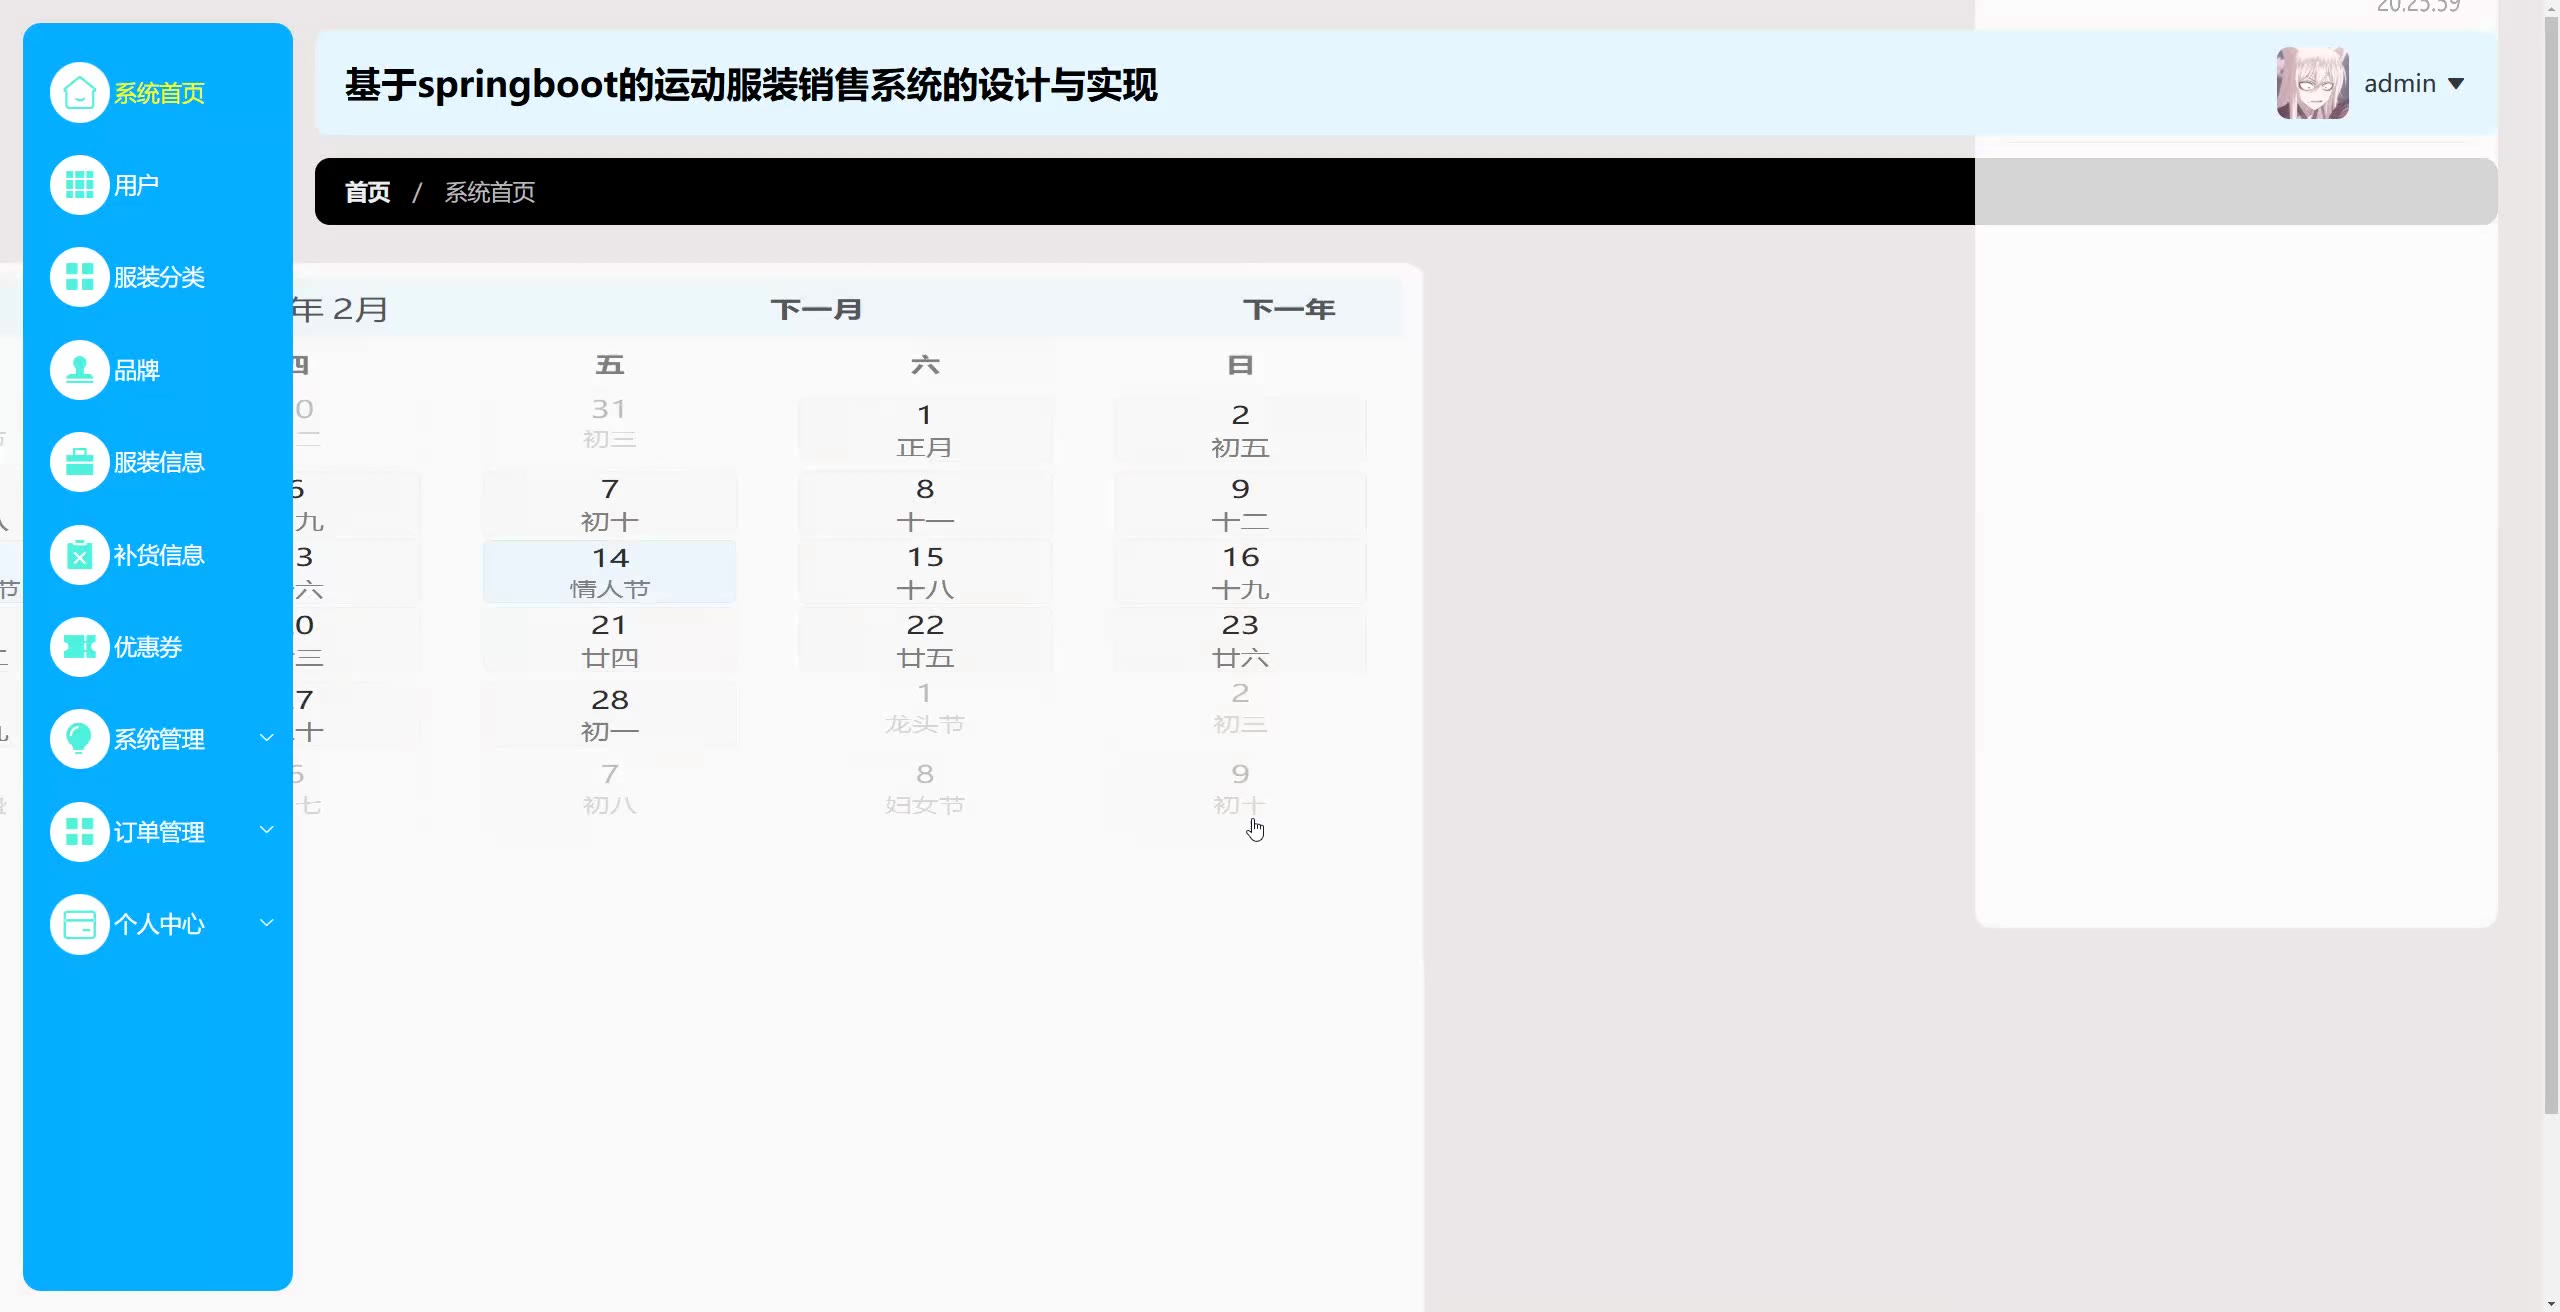Click the 服装分类 four-square icon
This screenshot has height=1312, width=2560.
coord(79,277)
